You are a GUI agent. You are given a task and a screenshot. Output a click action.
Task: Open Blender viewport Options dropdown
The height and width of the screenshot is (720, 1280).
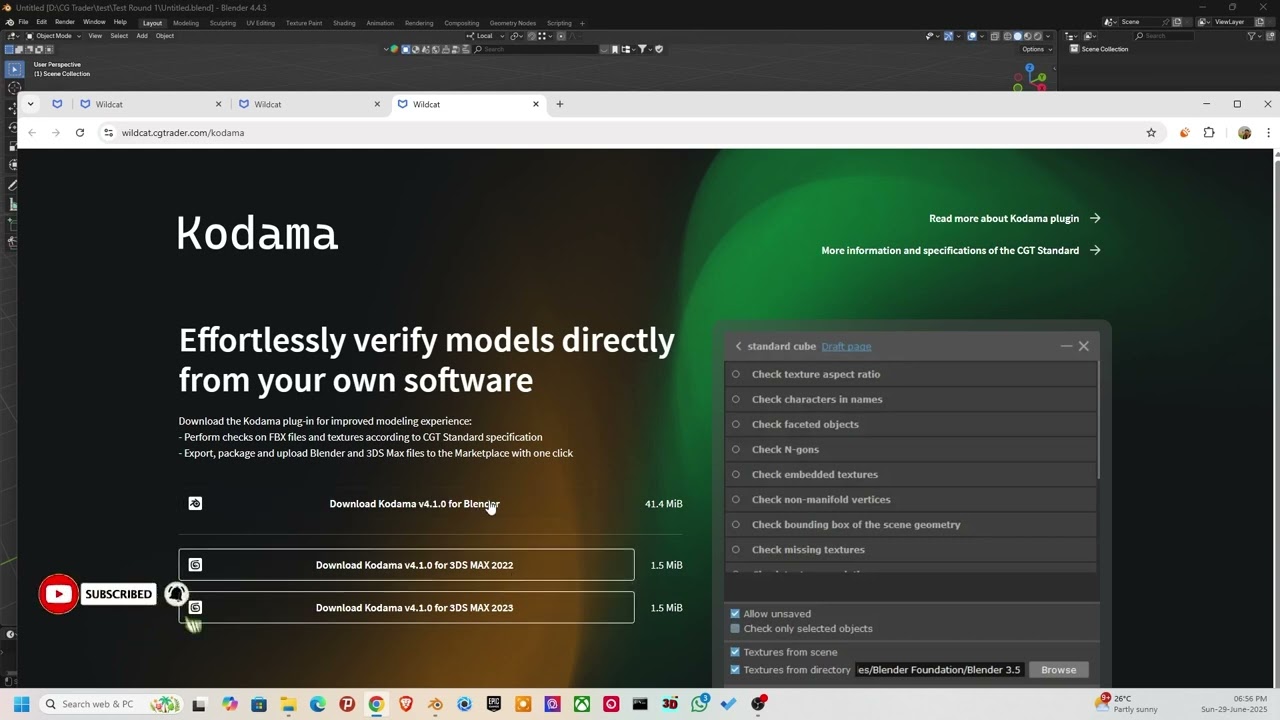tap(1036, 49)
